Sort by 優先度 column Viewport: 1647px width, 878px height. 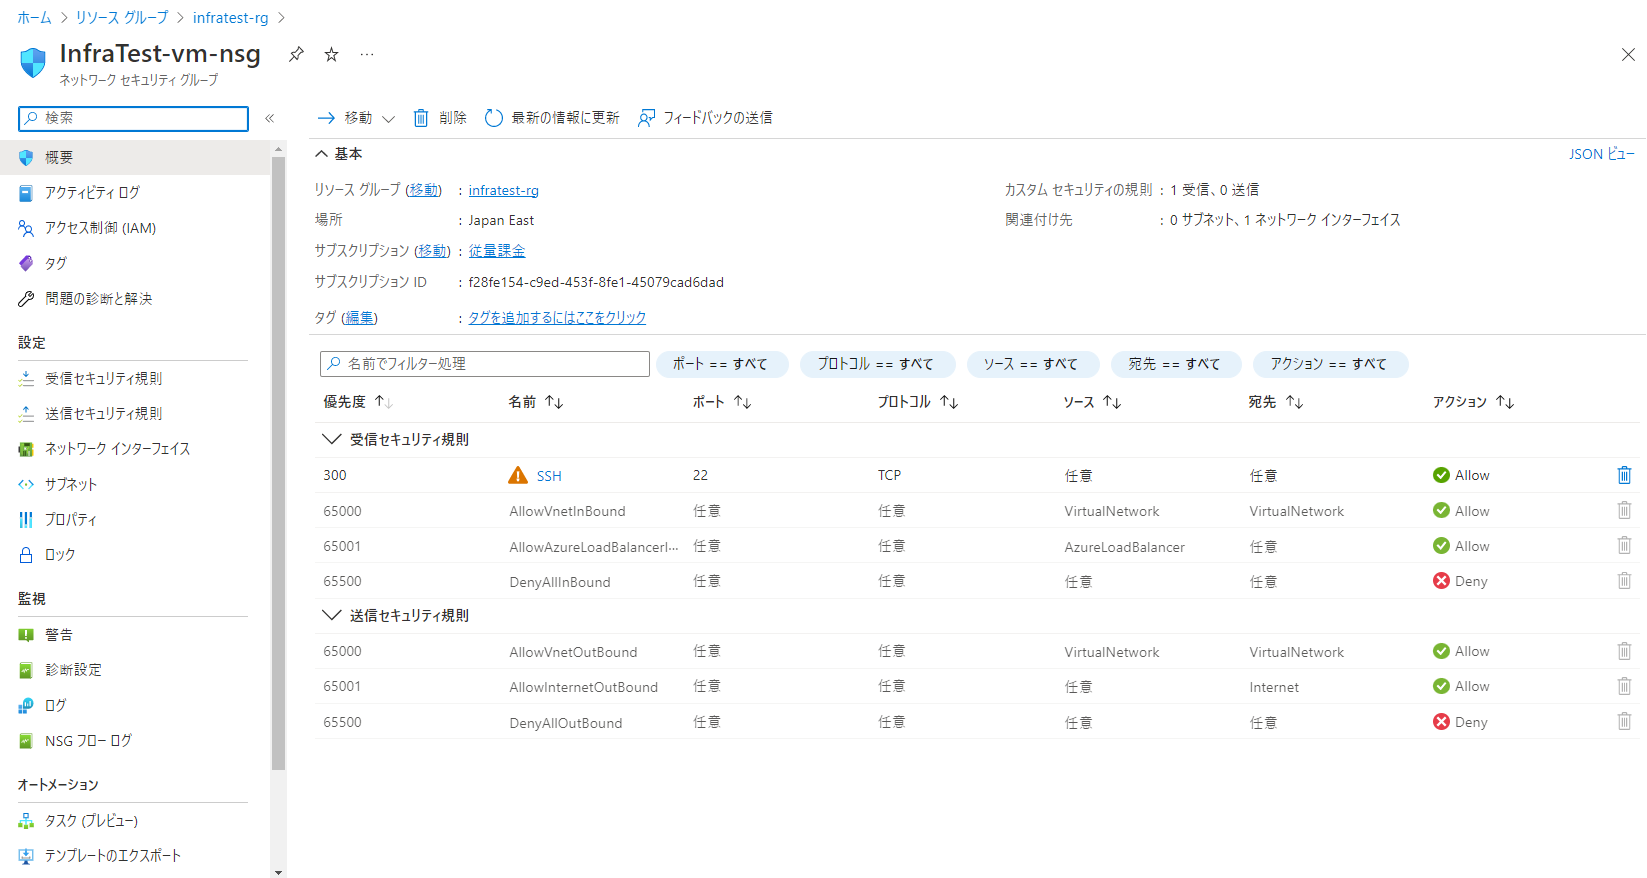(357, 402)
